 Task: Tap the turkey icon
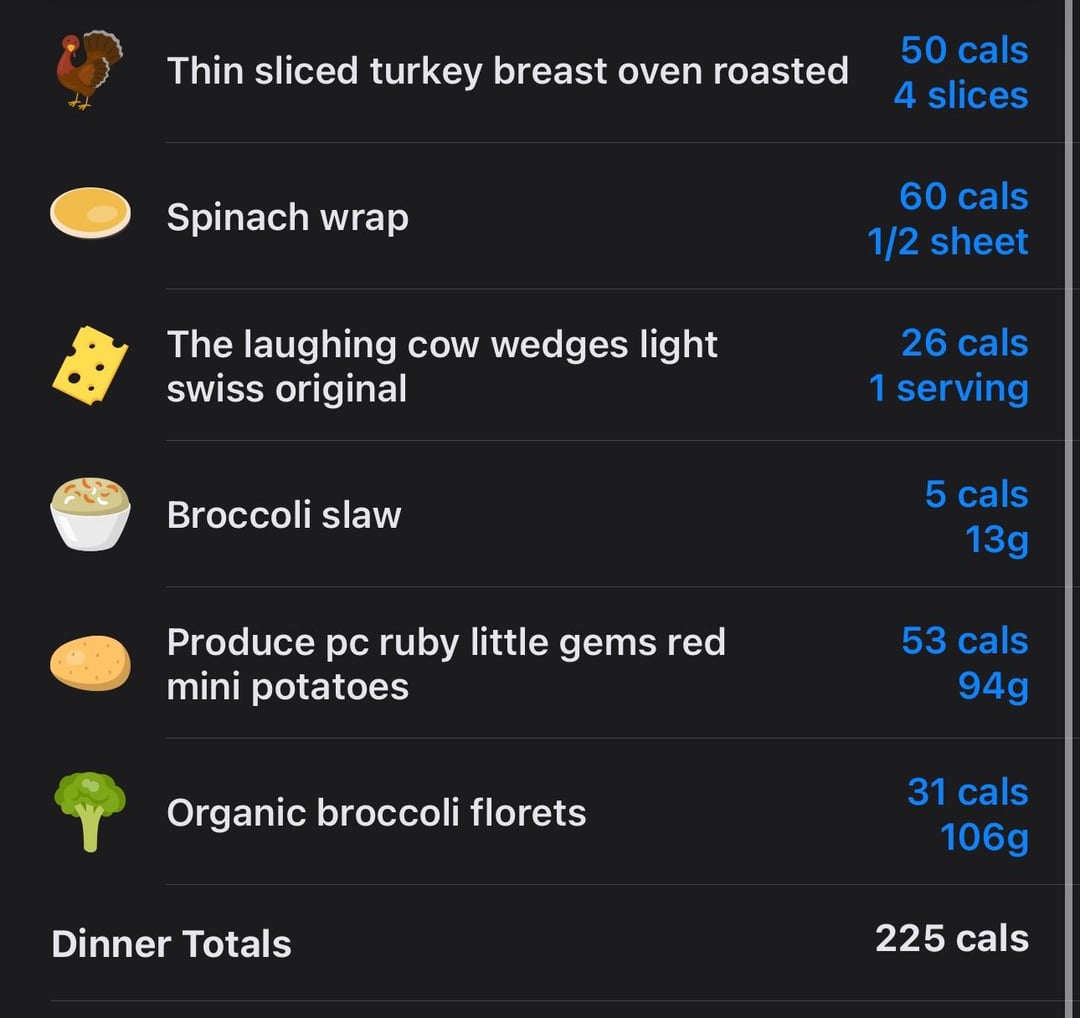pyautogui.click(x=90, y=70)
